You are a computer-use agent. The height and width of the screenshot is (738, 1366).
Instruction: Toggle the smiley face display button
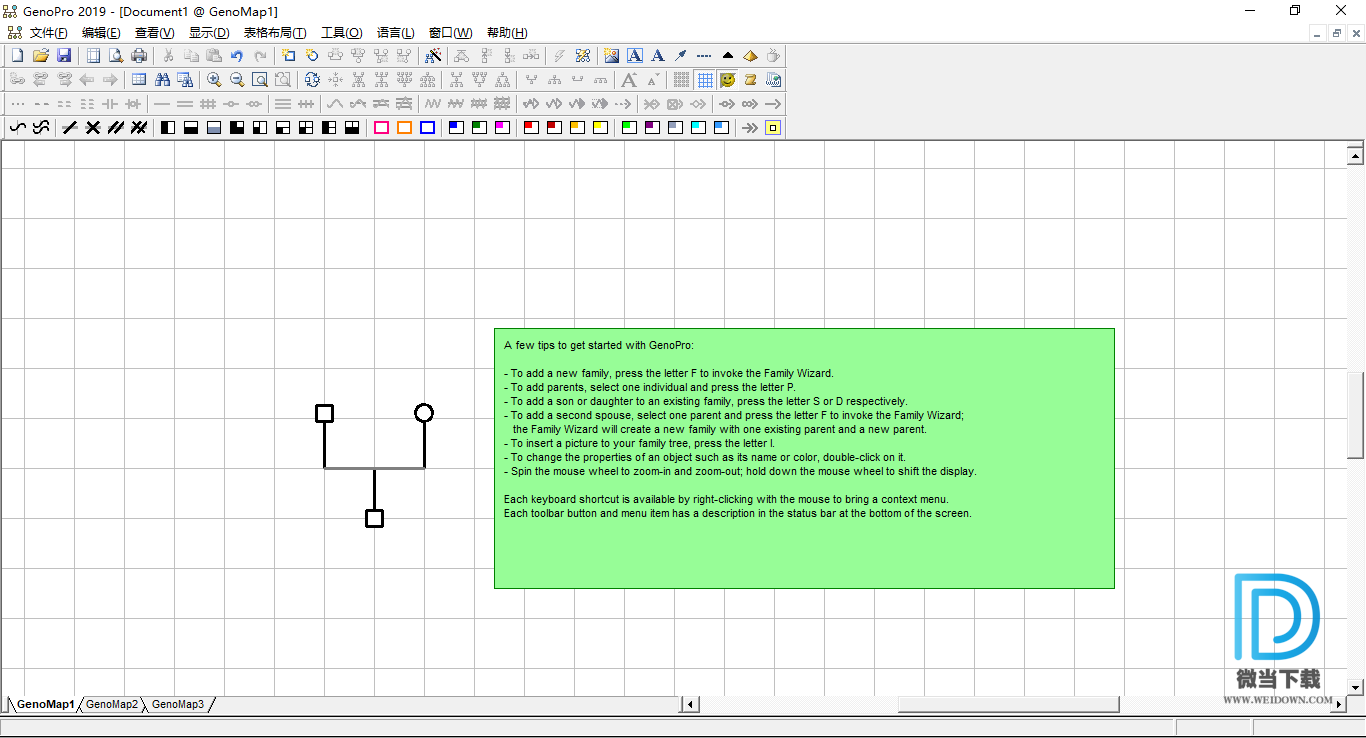click(x=728, y=80)
